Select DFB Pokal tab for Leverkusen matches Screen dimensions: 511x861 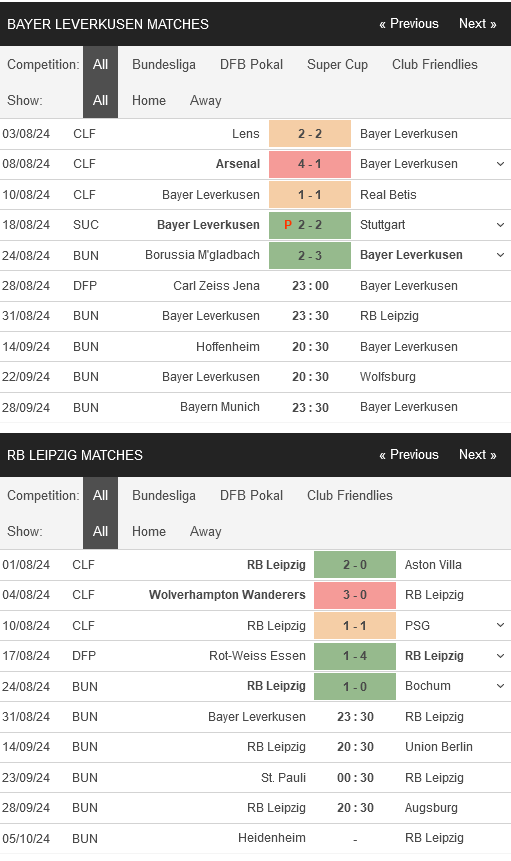coord(251,65)
